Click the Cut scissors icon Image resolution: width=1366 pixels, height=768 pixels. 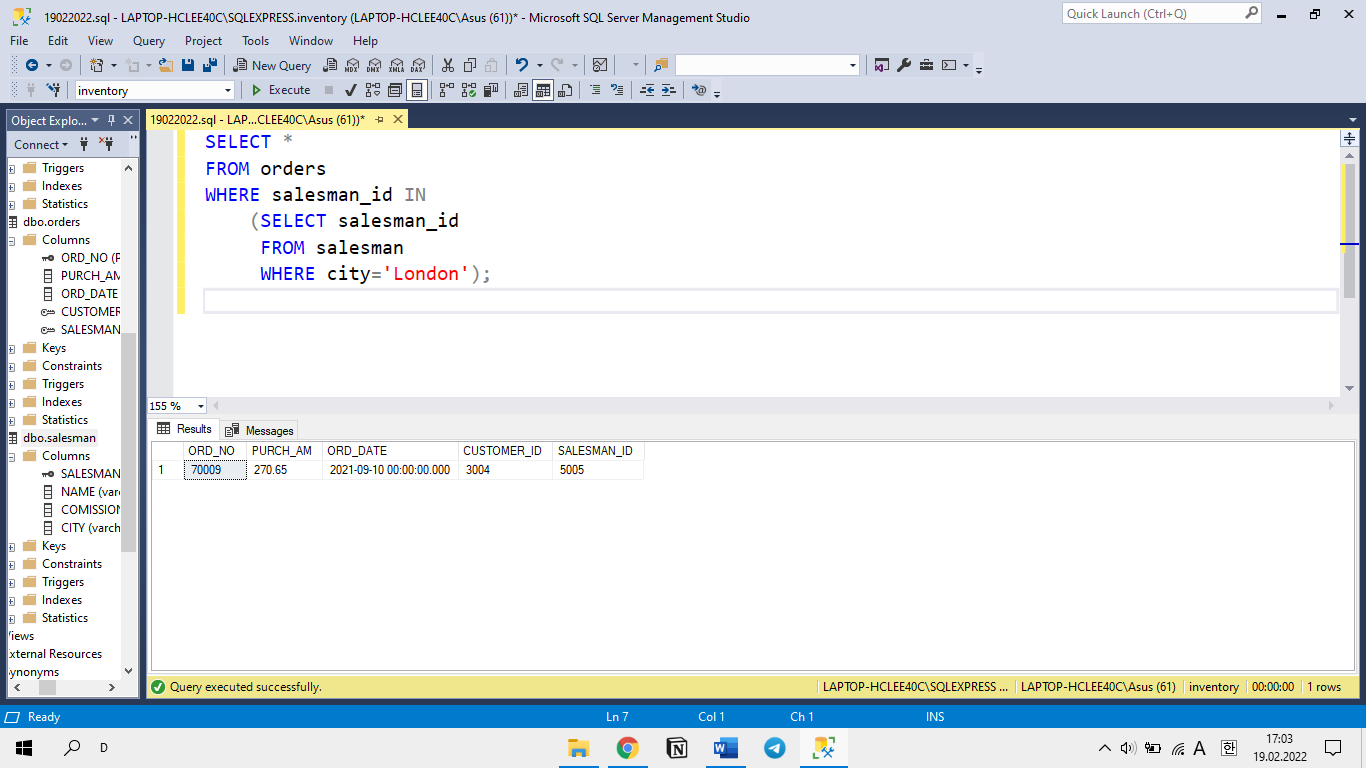pos(447,65)
